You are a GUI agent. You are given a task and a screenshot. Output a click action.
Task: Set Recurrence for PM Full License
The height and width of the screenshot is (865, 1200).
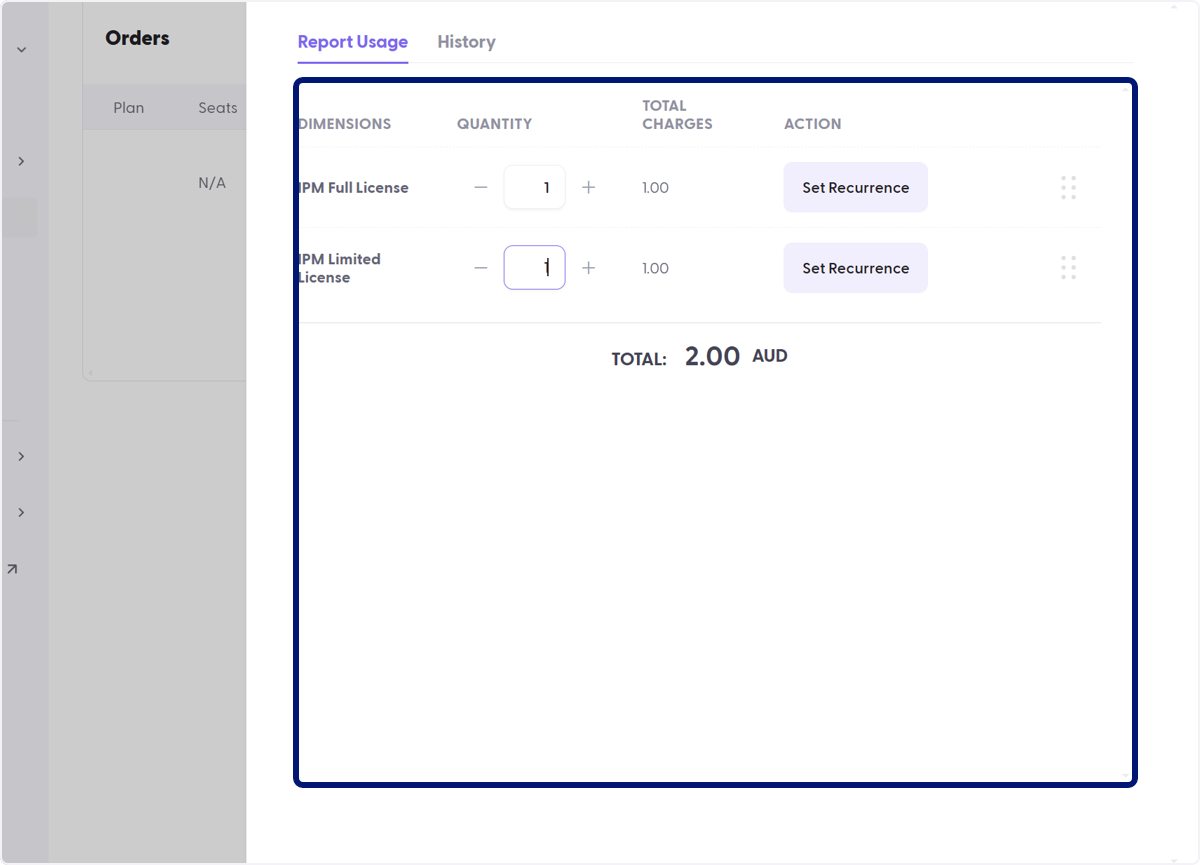(x=855, y=188)
